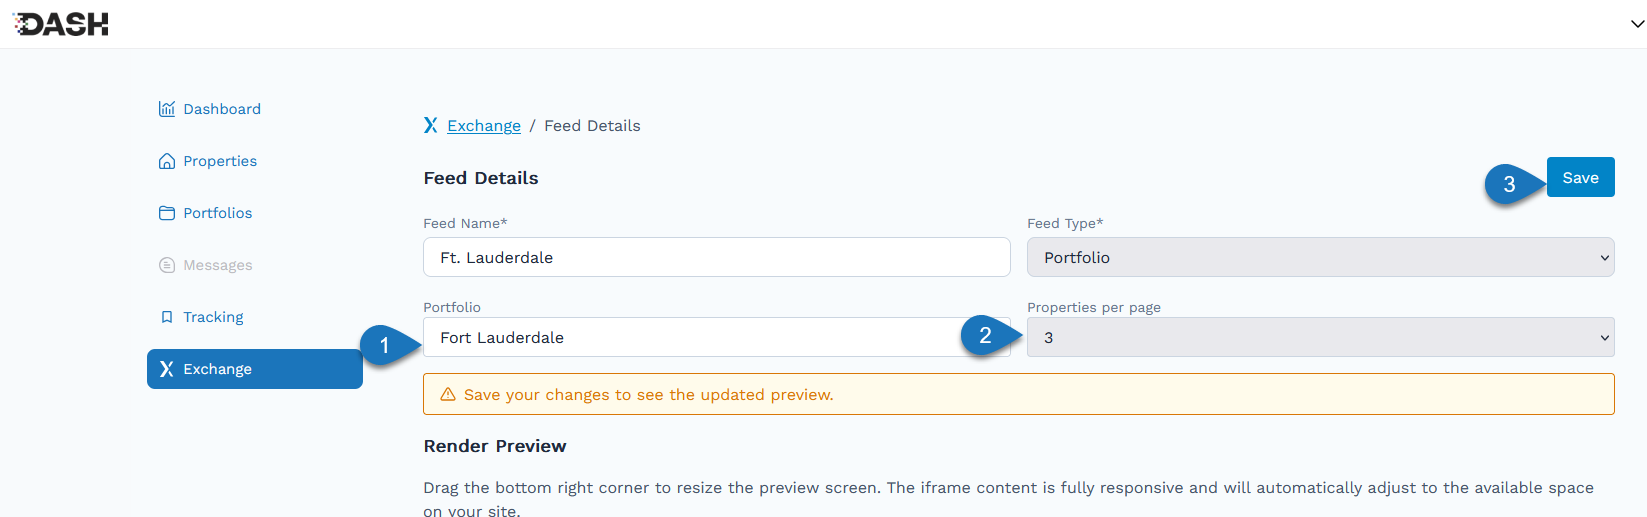Click the Properties house icon
Viewport: 1647px width, 517px height.
click(x=167, y=161)
